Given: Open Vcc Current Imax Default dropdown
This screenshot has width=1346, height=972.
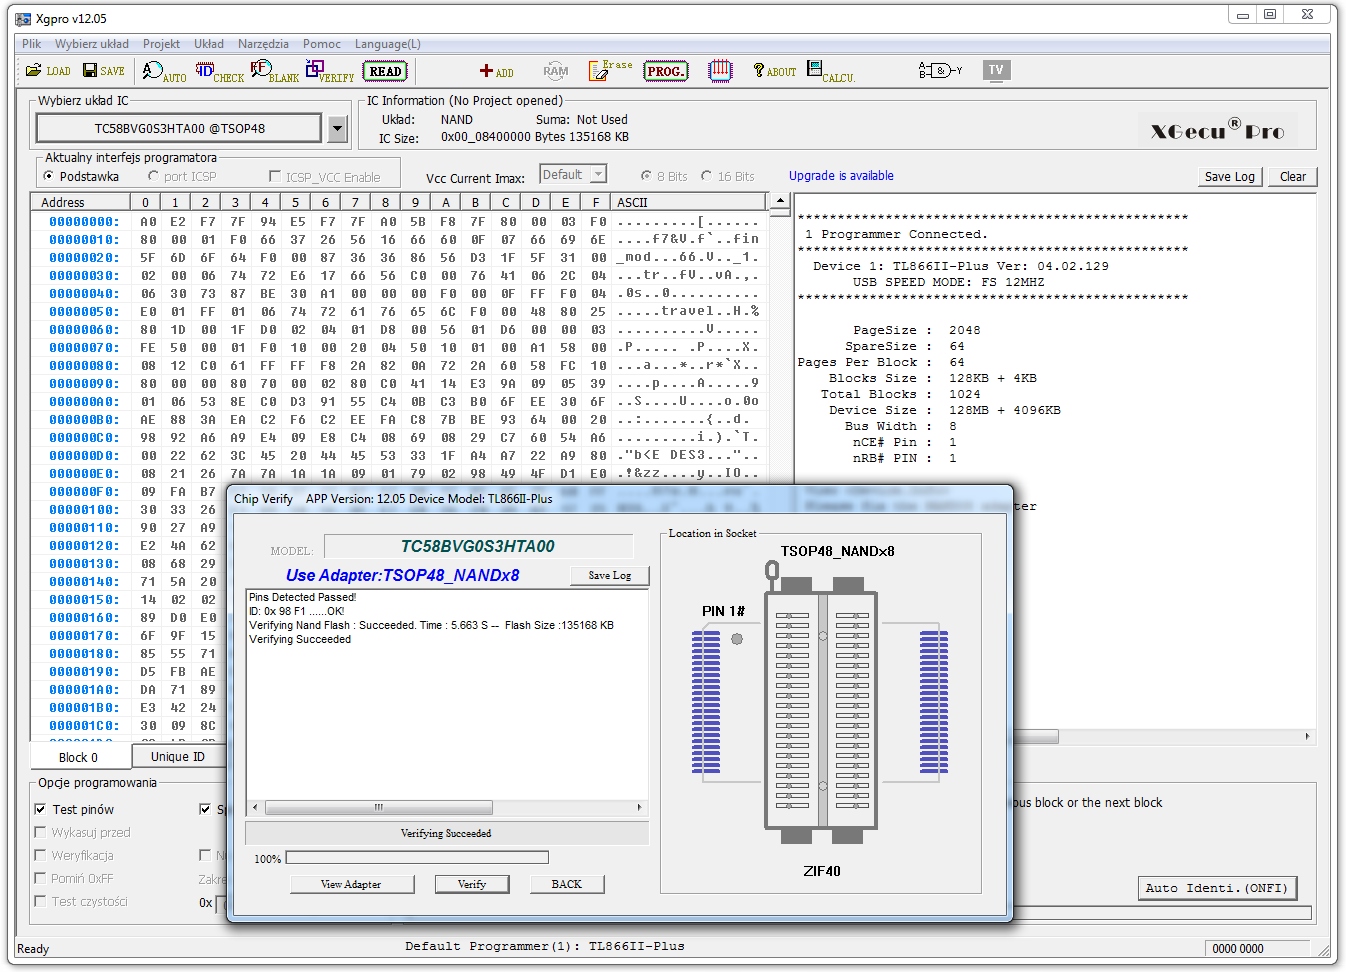Looking at the screenshot, I should tap(573, 175).
